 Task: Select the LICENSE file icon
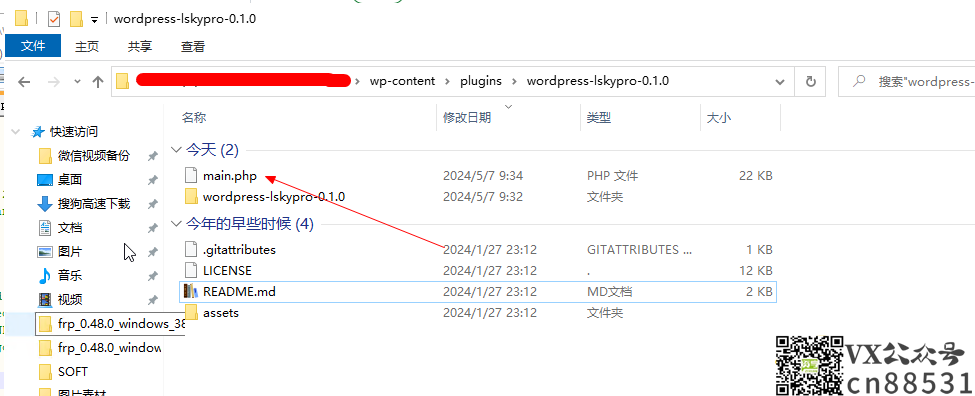pos(192,271)
